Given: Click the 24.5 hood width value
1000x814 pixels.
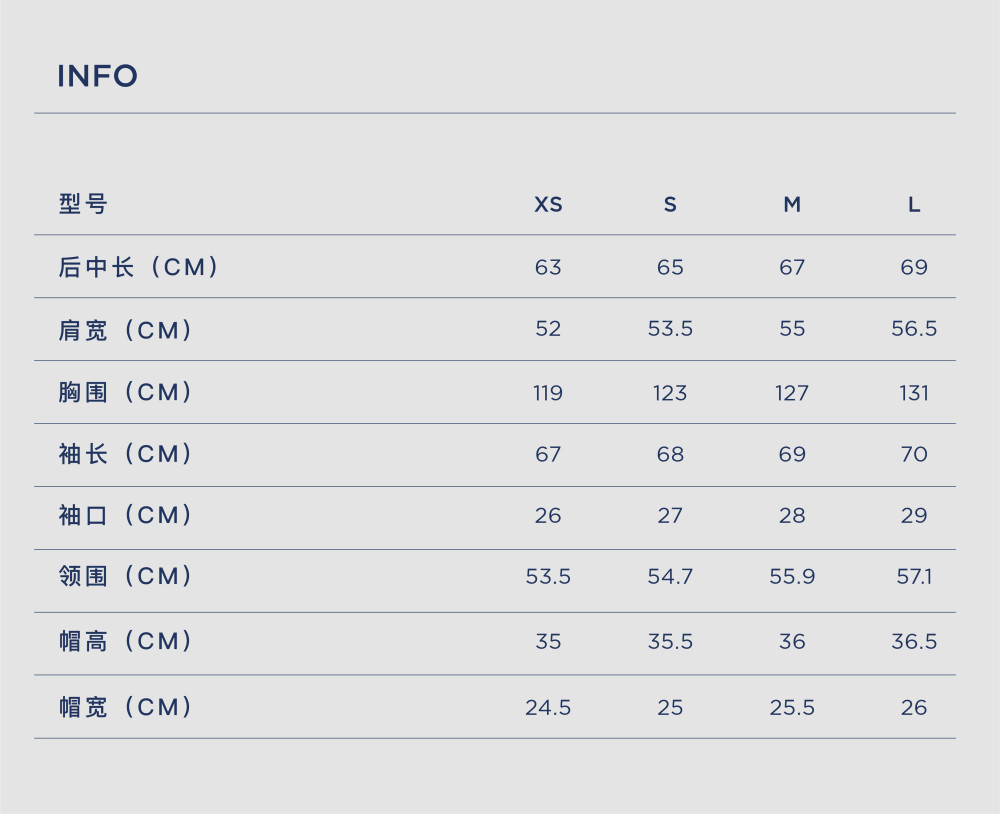Looking at the screenshot, I should coord(548,707).
